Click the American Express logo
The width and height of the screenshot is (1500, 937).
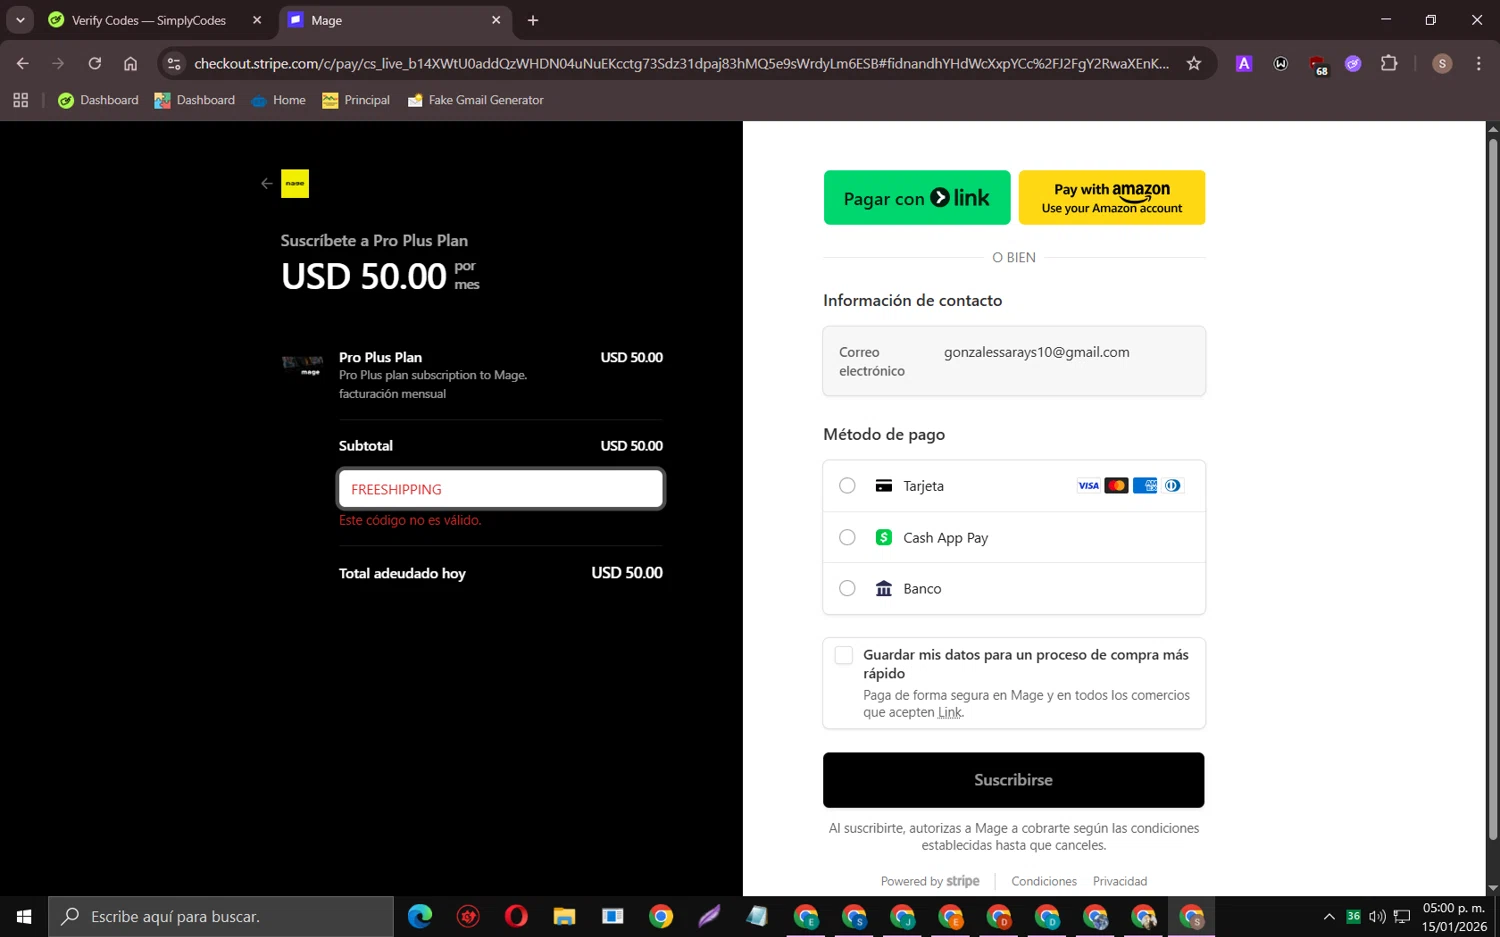click(1145, 486)
